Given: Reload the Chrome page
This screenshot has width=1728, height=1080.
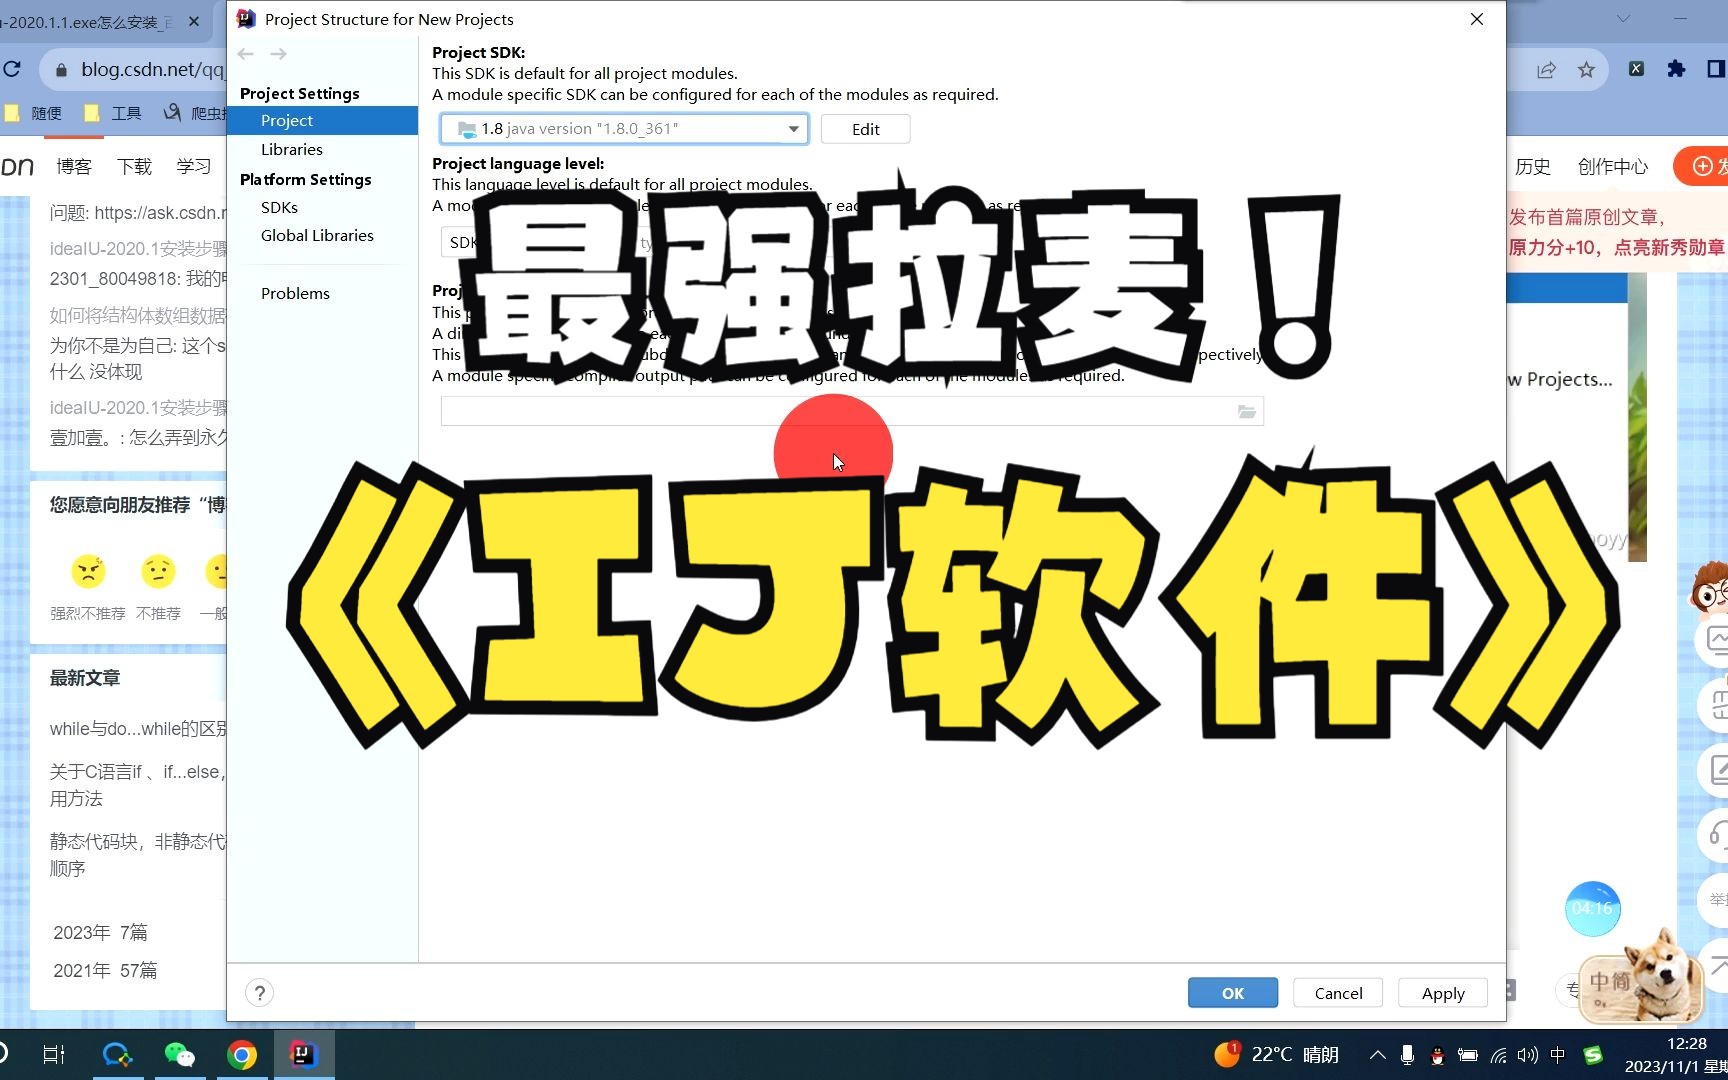Looking at the screenshot, I should [12, 69].
